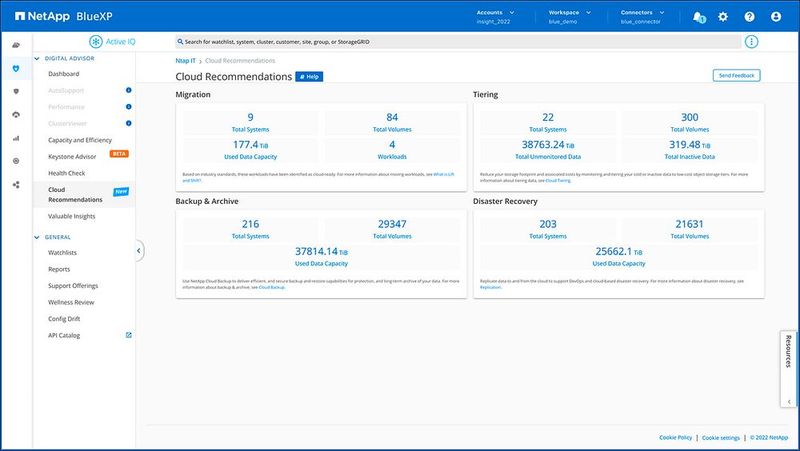Click the Send Feedback button
The width and height of the screenshot is (800, 451).
[736, 76]
